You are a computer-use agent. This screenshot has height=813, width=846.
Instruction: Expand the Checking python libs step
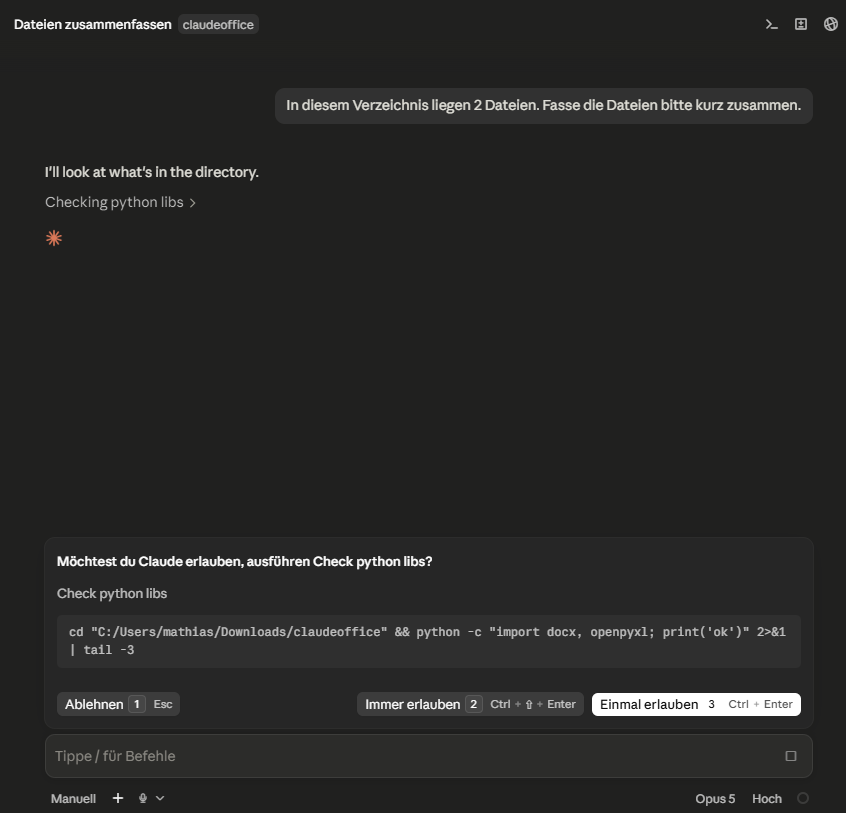tap(120, 202)
